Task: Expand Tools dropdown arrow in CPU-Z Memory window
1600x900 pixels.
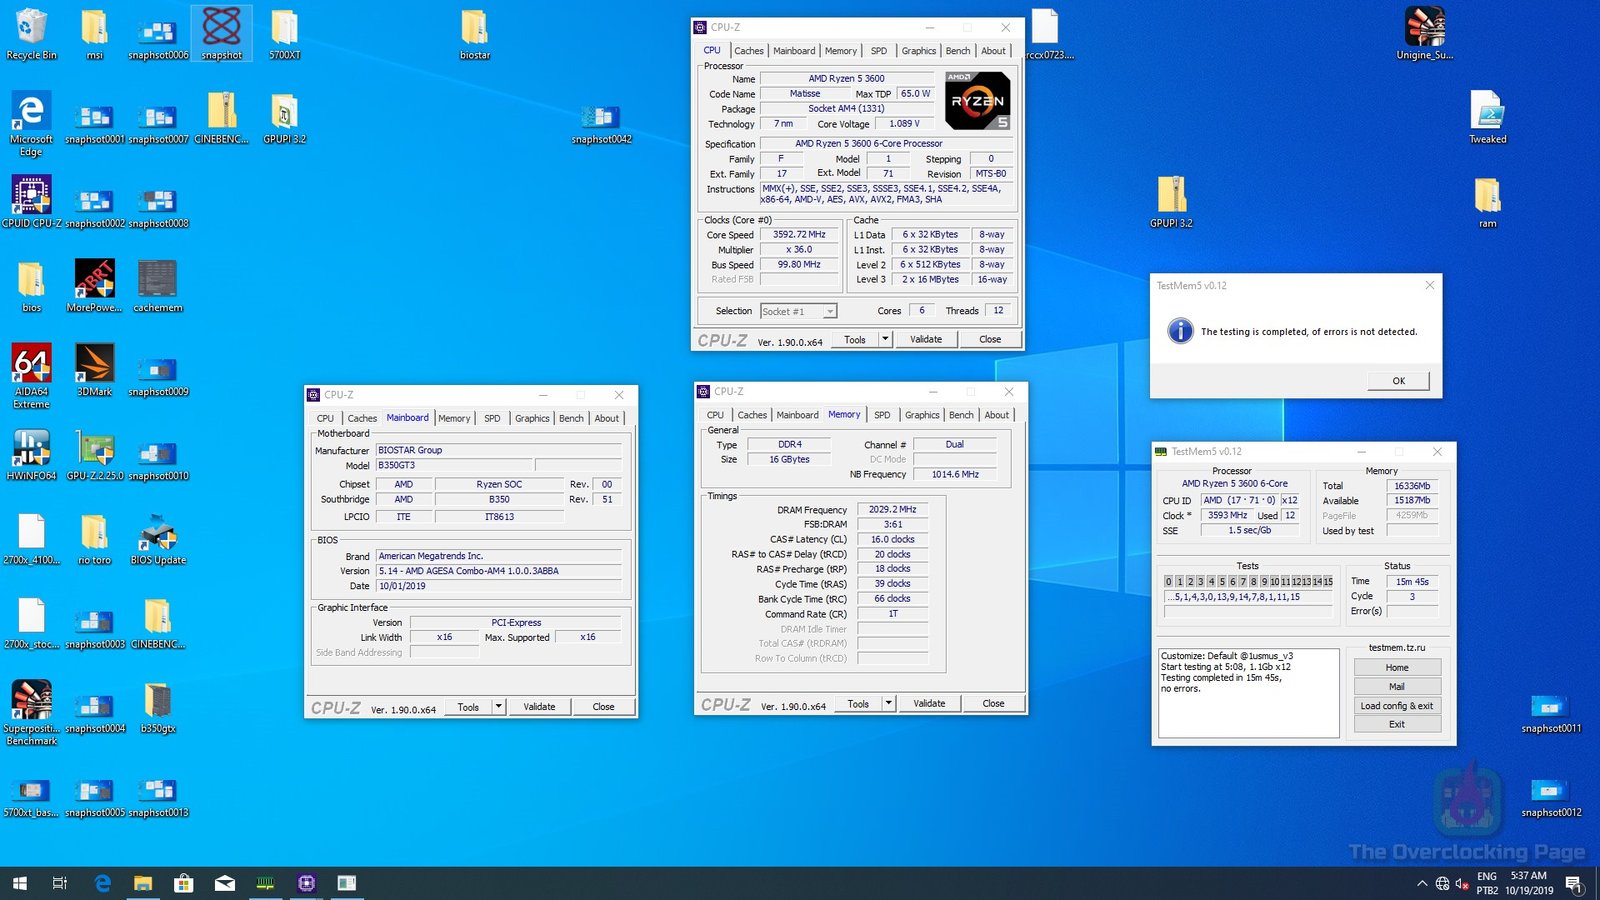Action: pos(888,704)
